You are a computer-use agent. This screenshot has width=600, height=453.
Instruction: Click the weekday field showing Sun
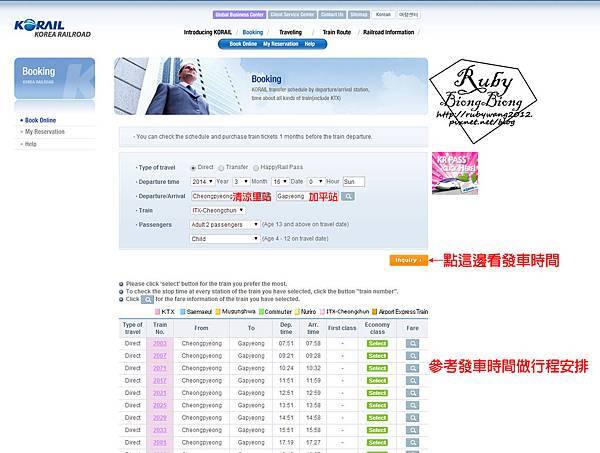[x=354, y=181]
